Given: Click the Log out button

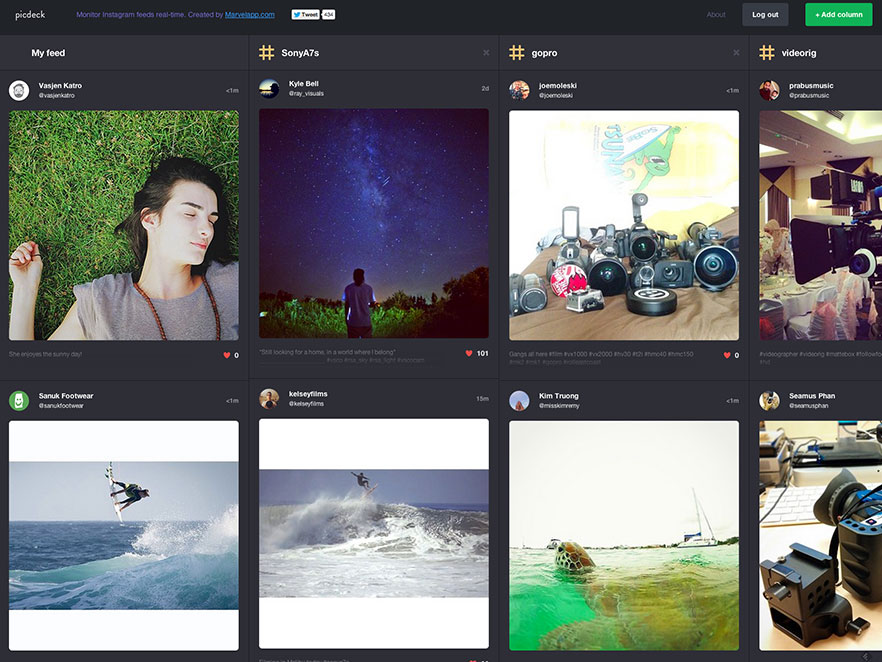Looking at the screenshot, I should pyautogui.click(x=765, y=15).
